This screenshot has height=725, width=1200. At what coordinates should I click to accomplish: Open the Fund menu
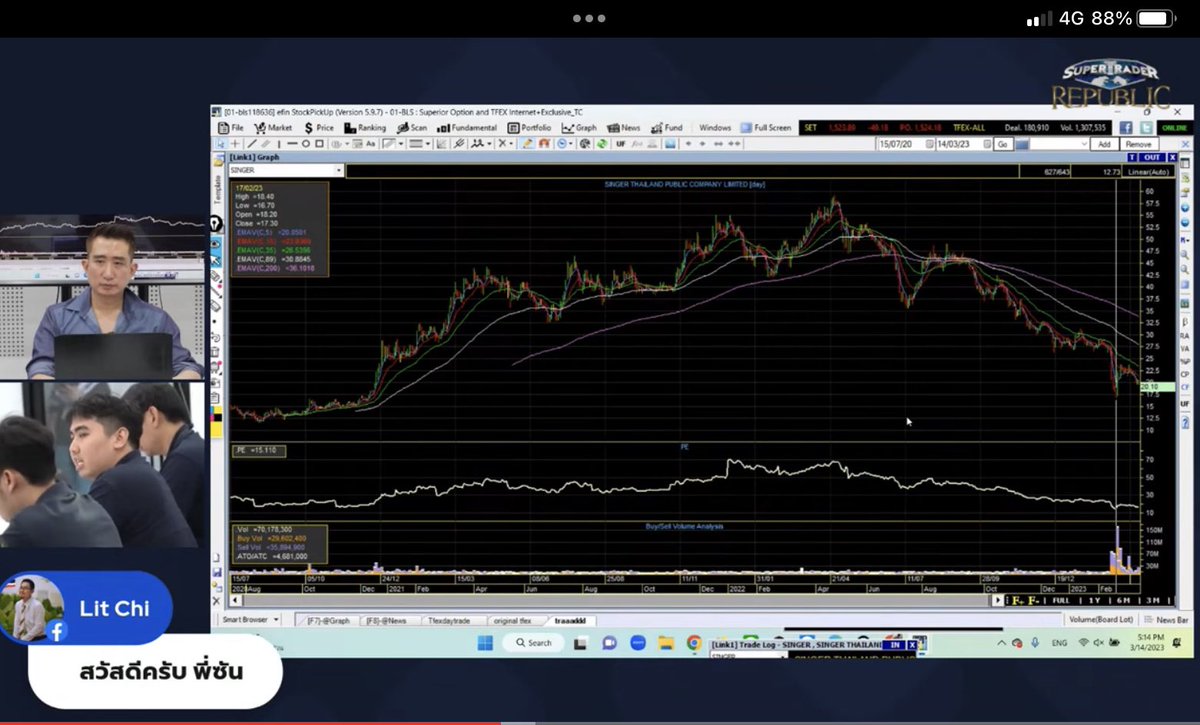pyautogui.click(x=667, y=128)
